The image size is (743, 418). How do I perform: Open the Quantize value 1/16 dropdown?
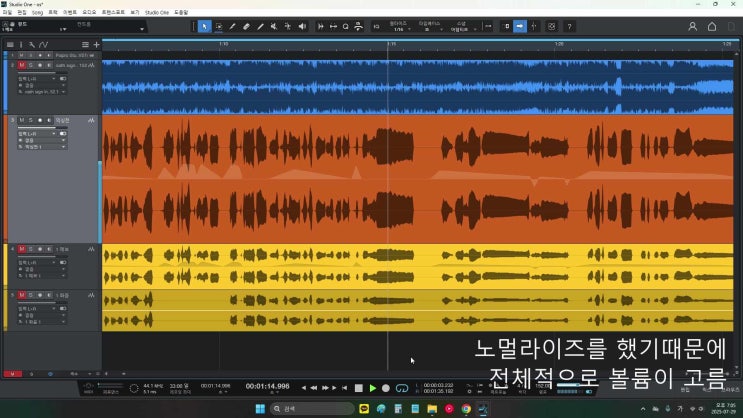(x=399, y=30)
